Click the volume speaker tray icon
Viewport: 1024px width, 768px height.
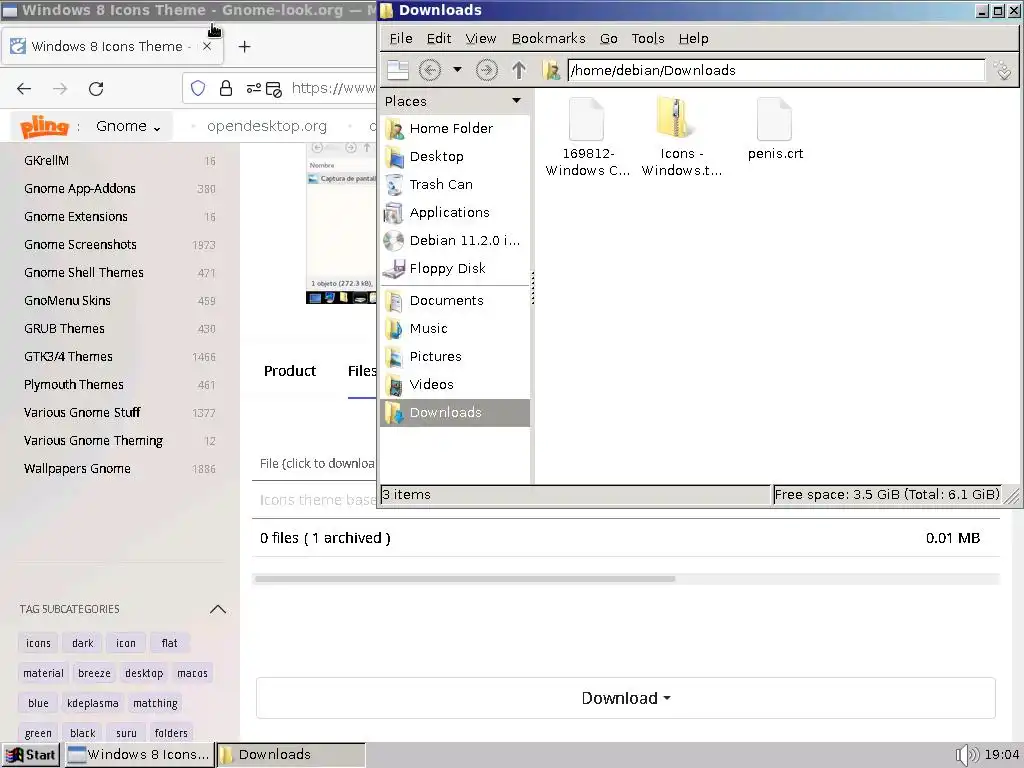[966, 755]
